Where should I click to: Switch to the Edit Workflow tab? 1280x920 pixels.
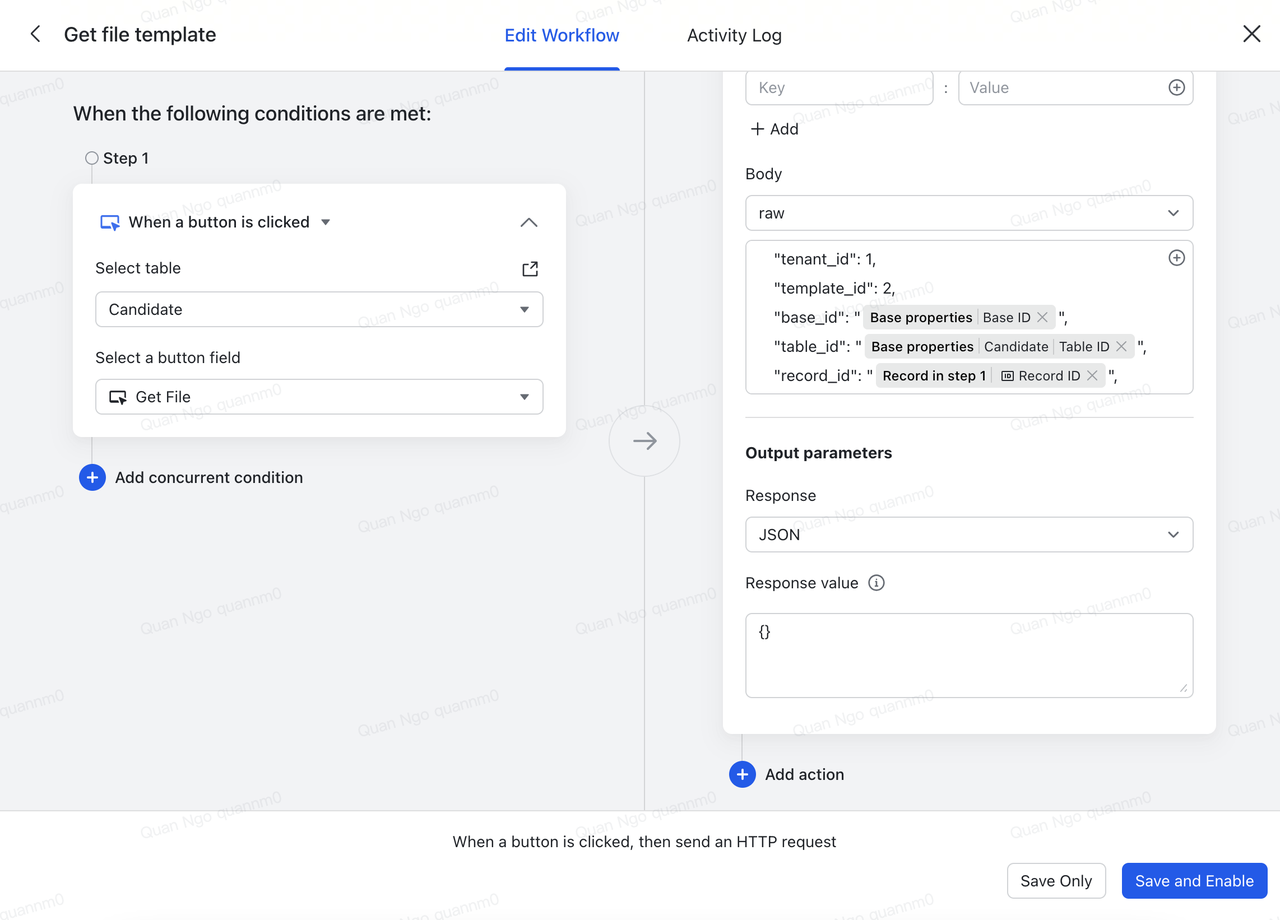click(x=561, y=35)
